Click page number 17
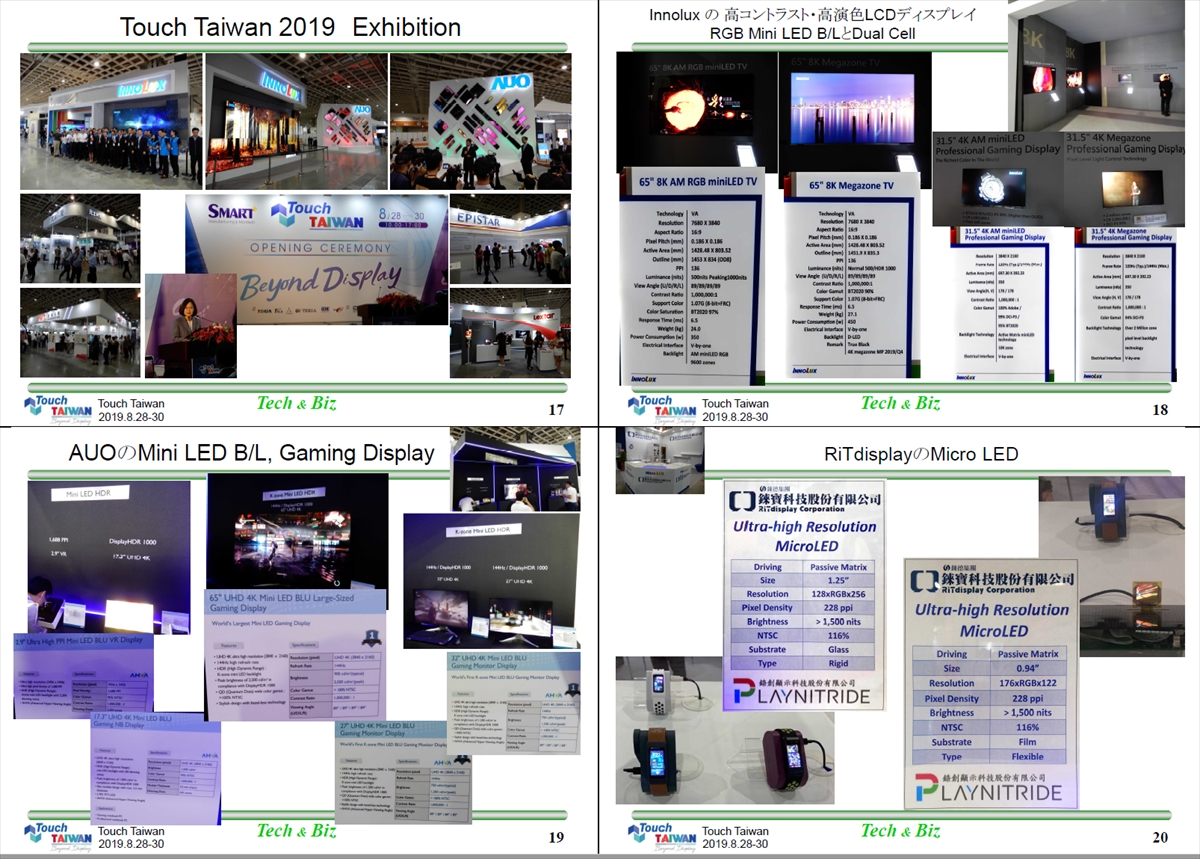Viewport: 1200px width, 859px height. pos(557,409)
